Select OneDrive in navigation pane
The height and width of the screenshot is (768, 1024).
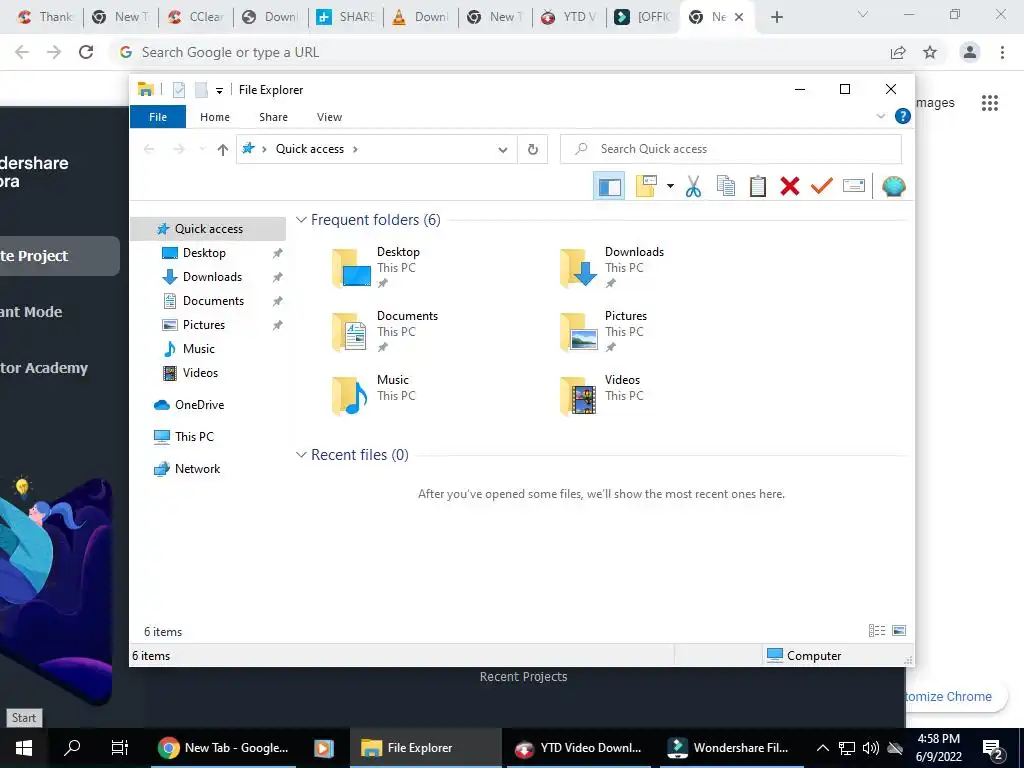pyautogui.click(x=199, y=405)
